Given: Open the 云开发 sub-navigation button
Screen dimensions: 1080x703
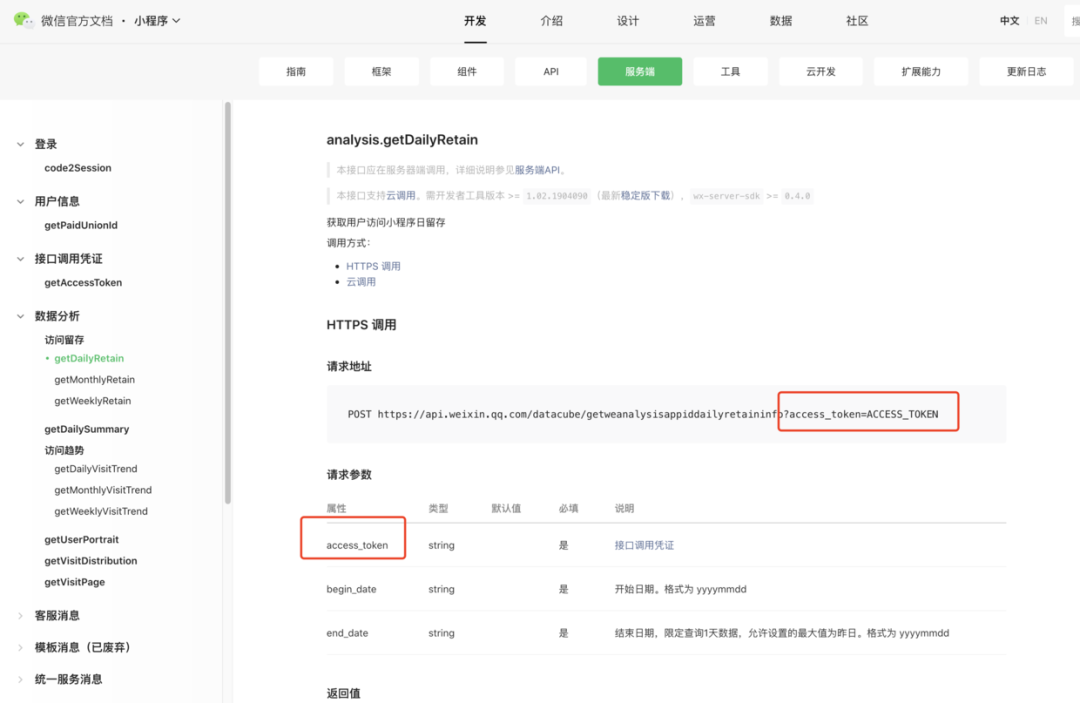Looking at the screenshot, I should (821, 72).
